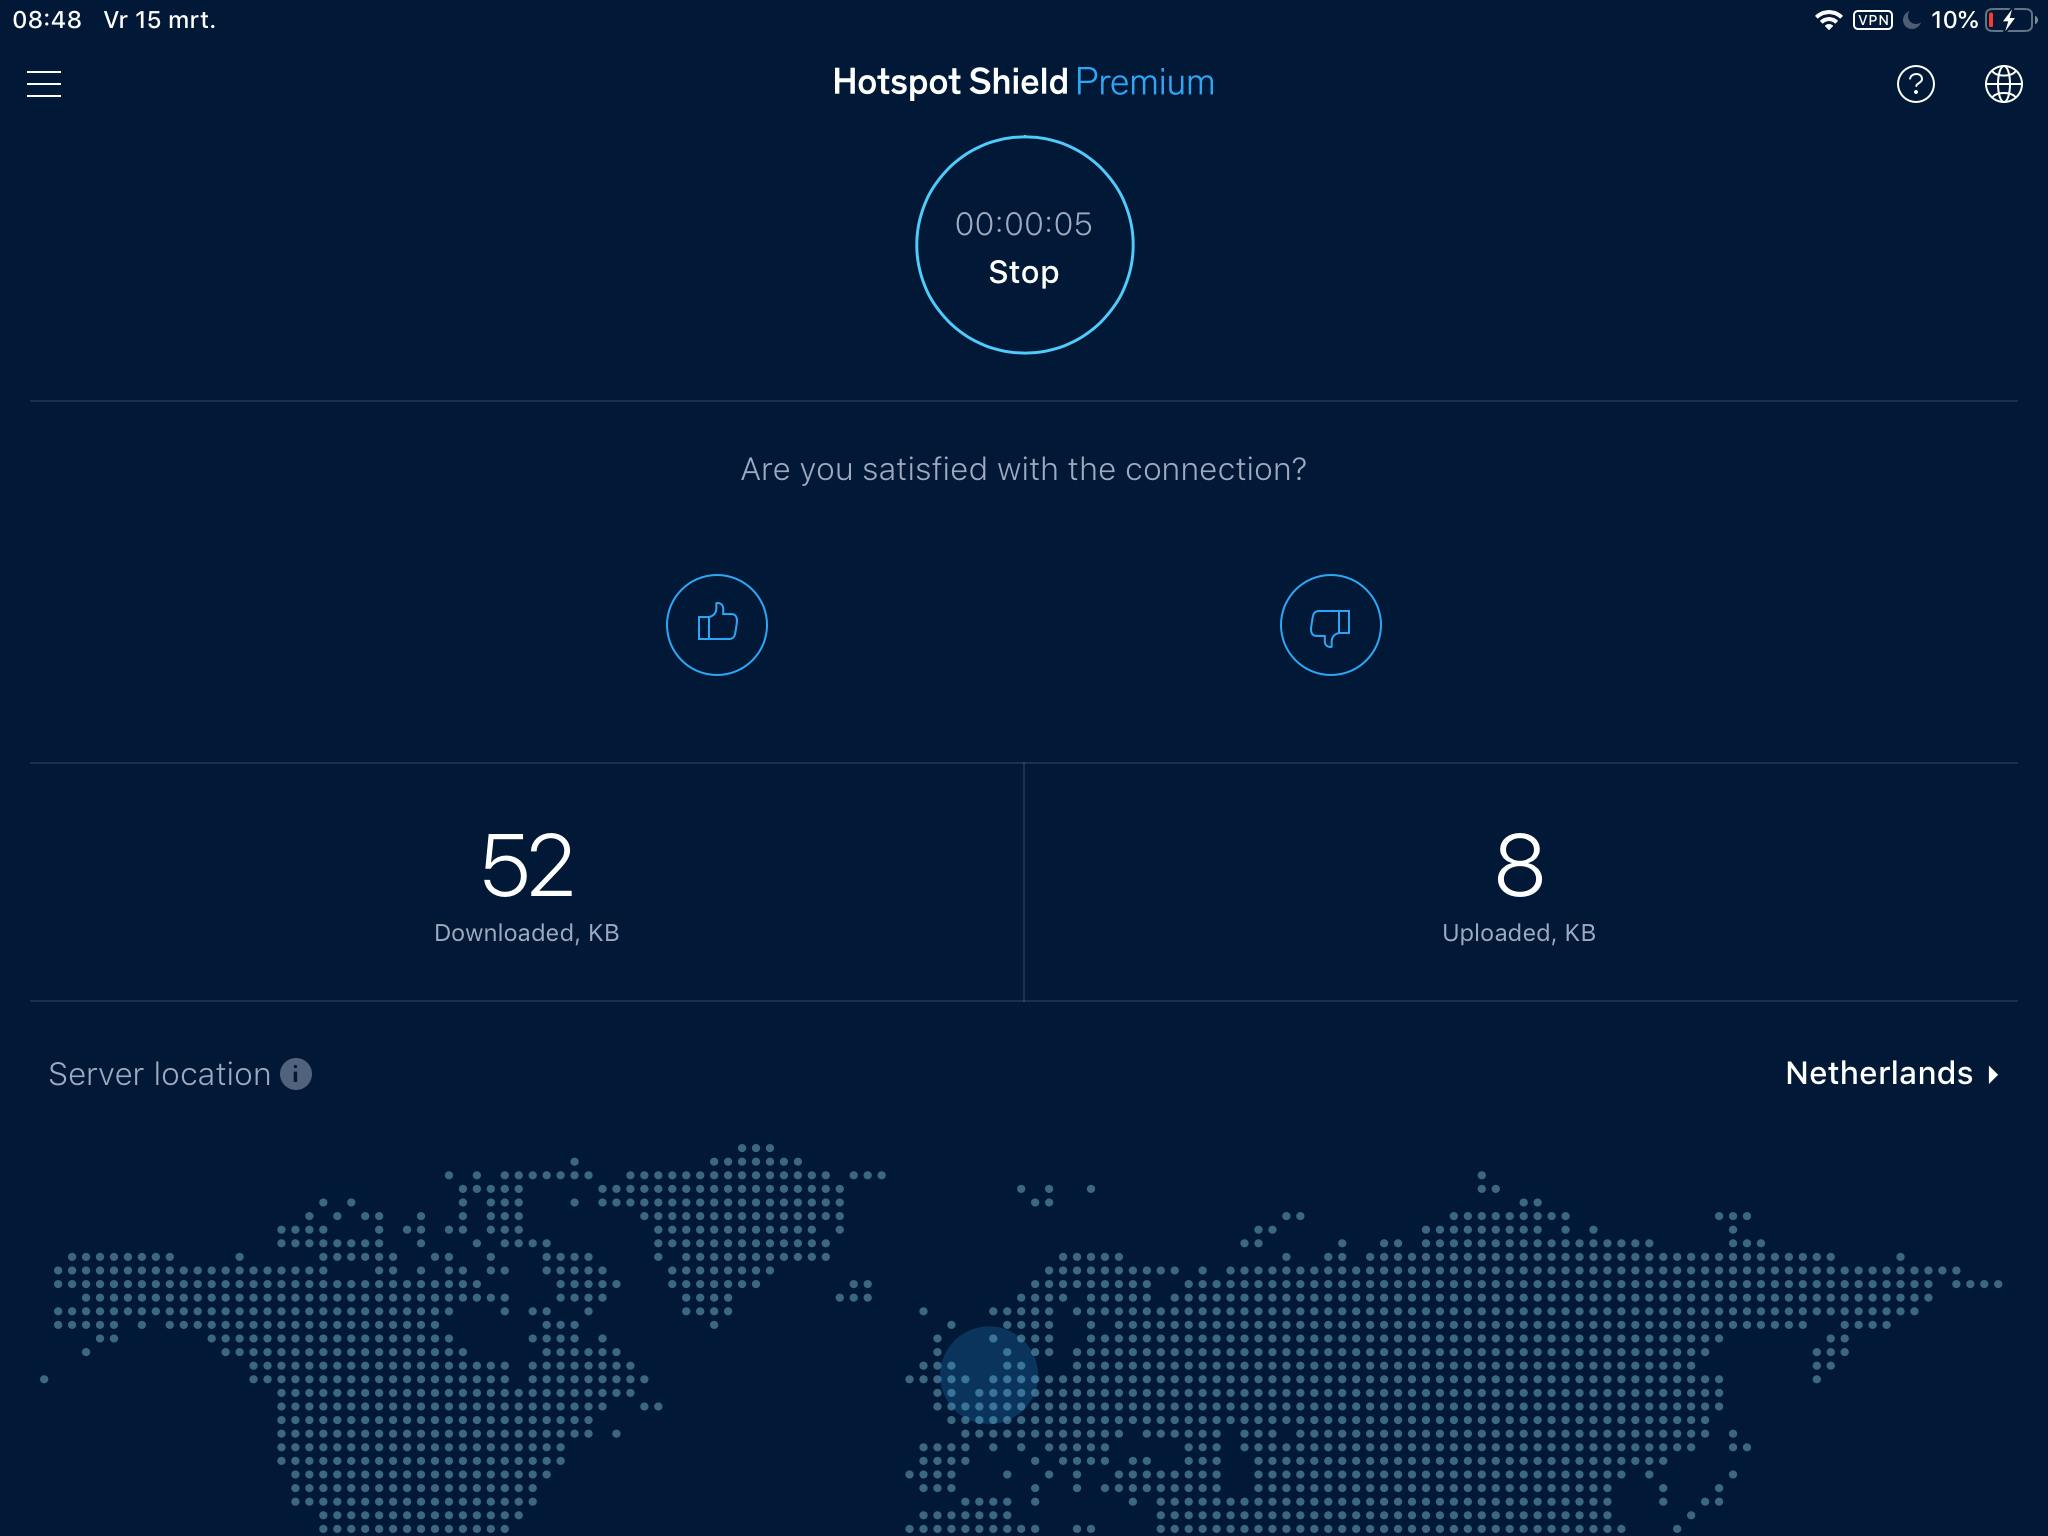The height and width of the screenshot is (1536, 2048).
Task: Rate connection with thumbs down
Action: click(x=1330, y=625)
